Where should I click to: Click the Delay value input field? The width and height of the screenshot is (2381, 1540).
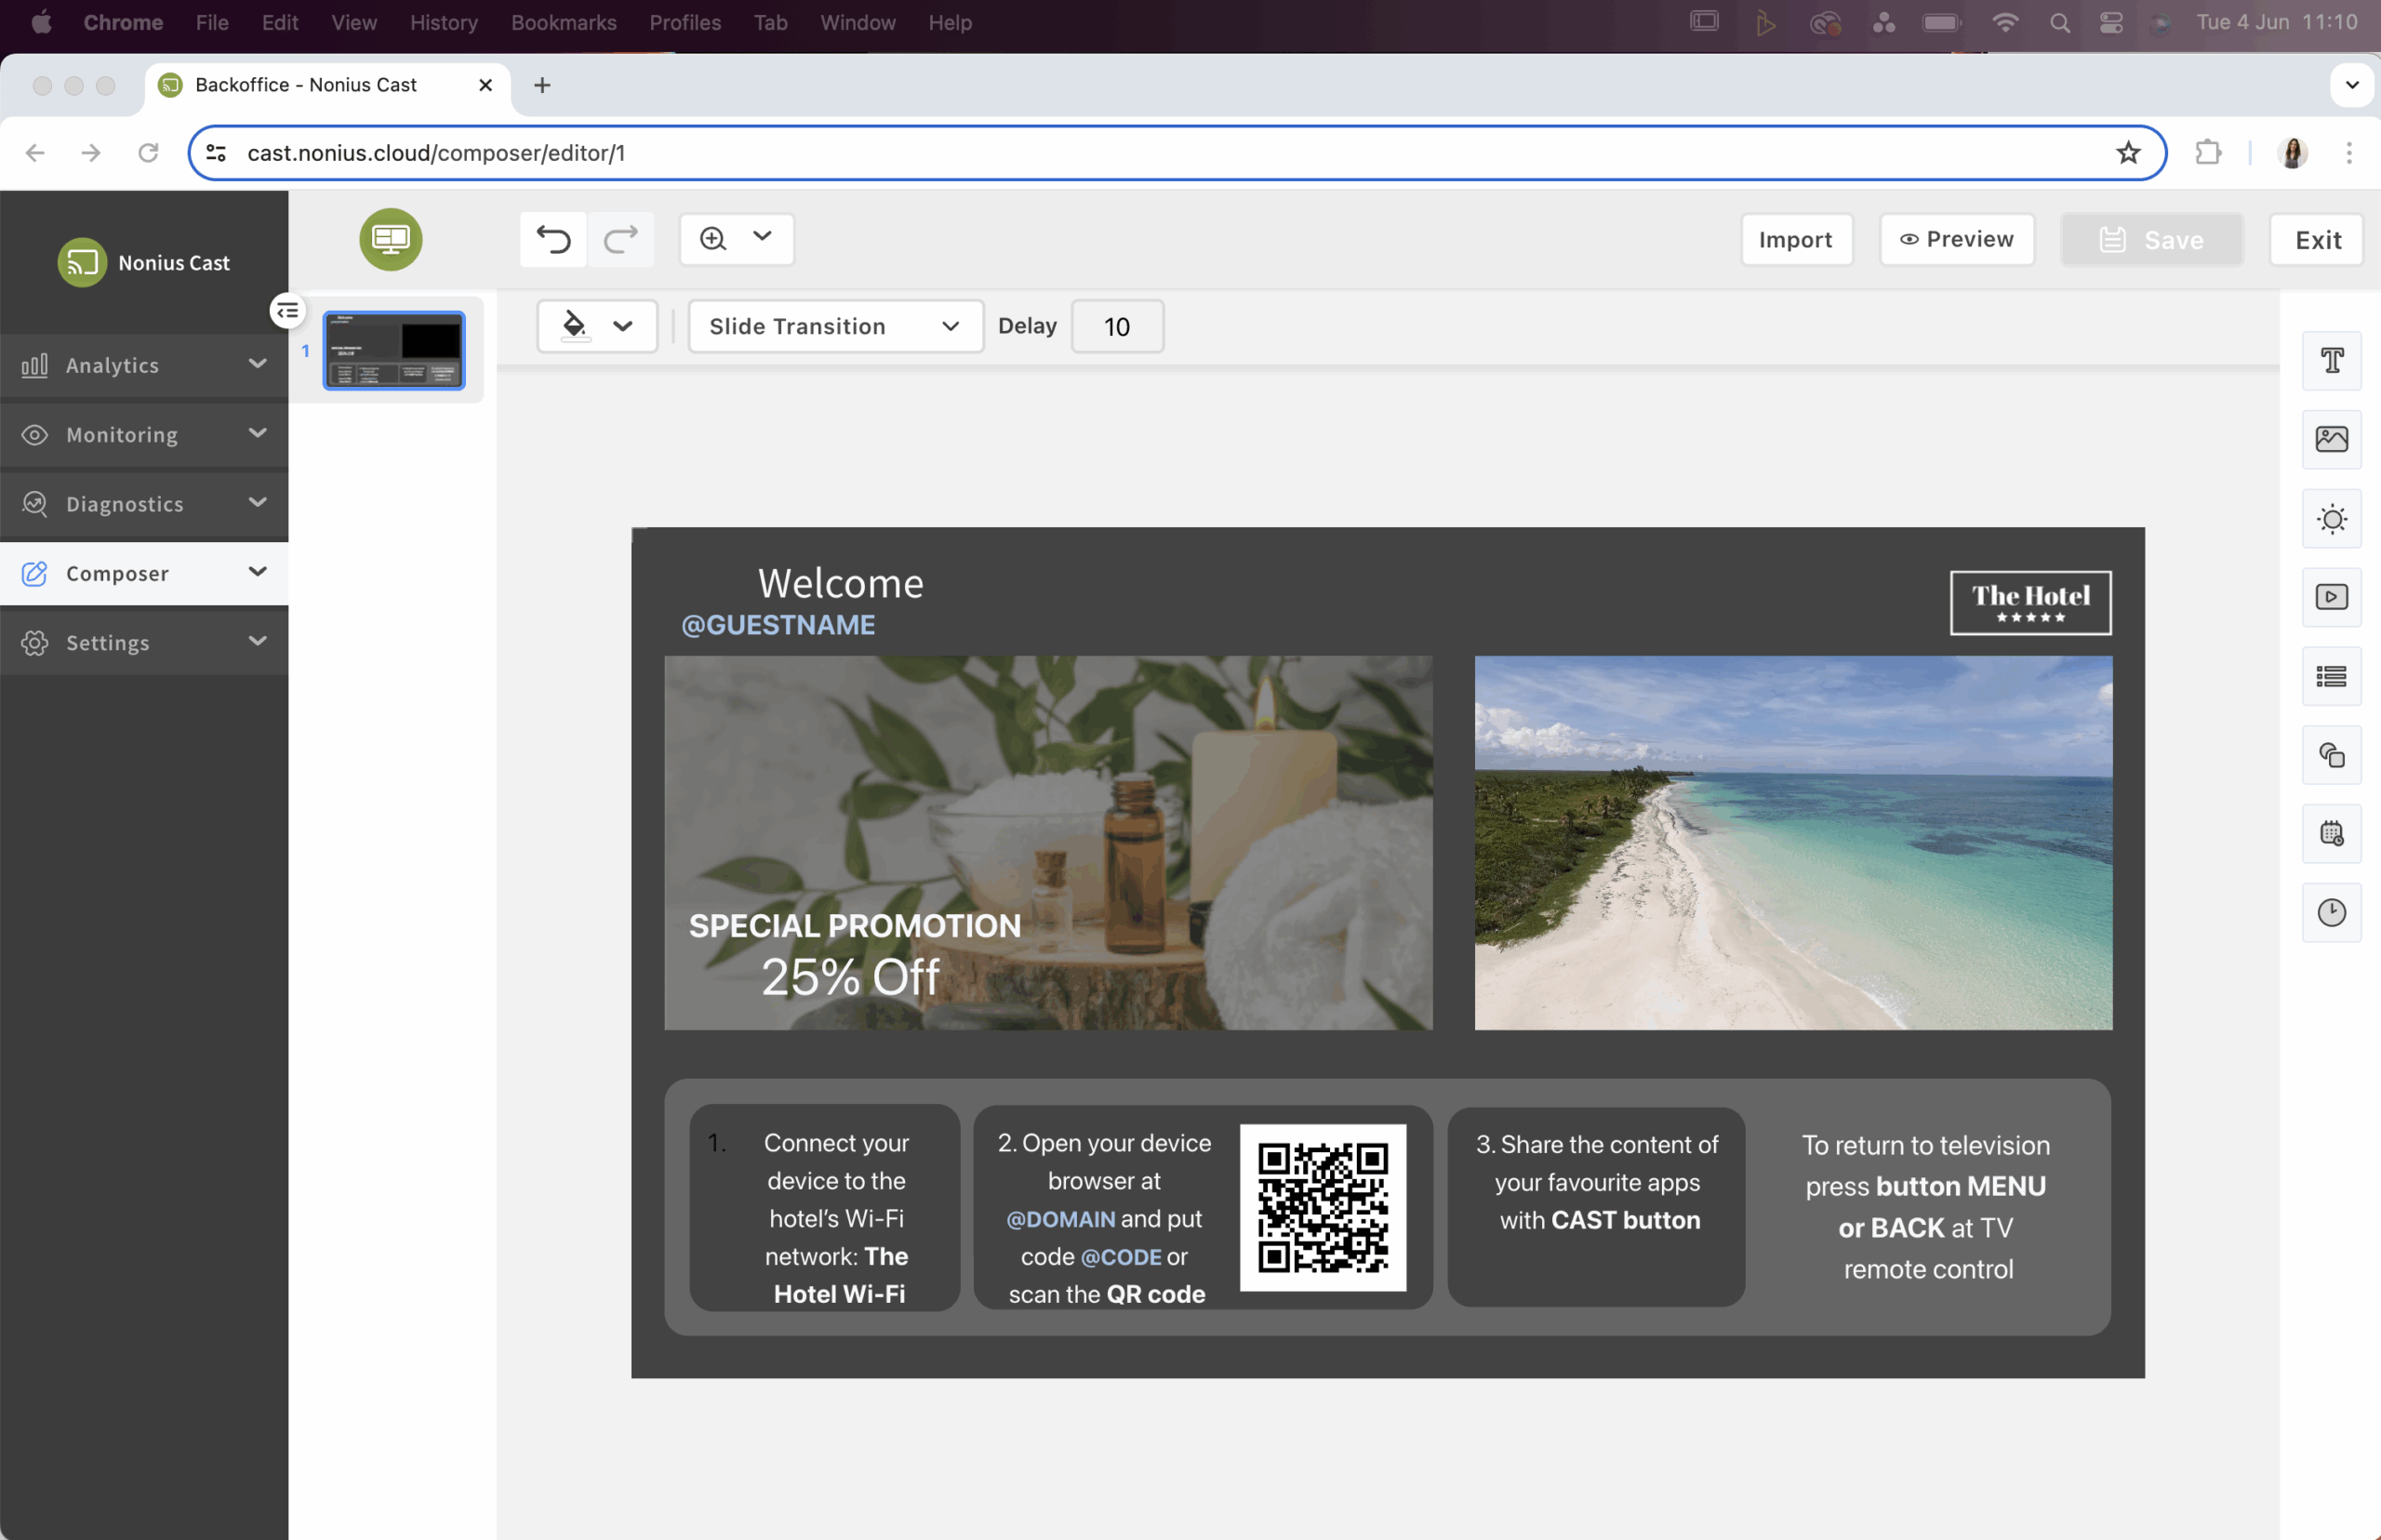click(1116, 327)
